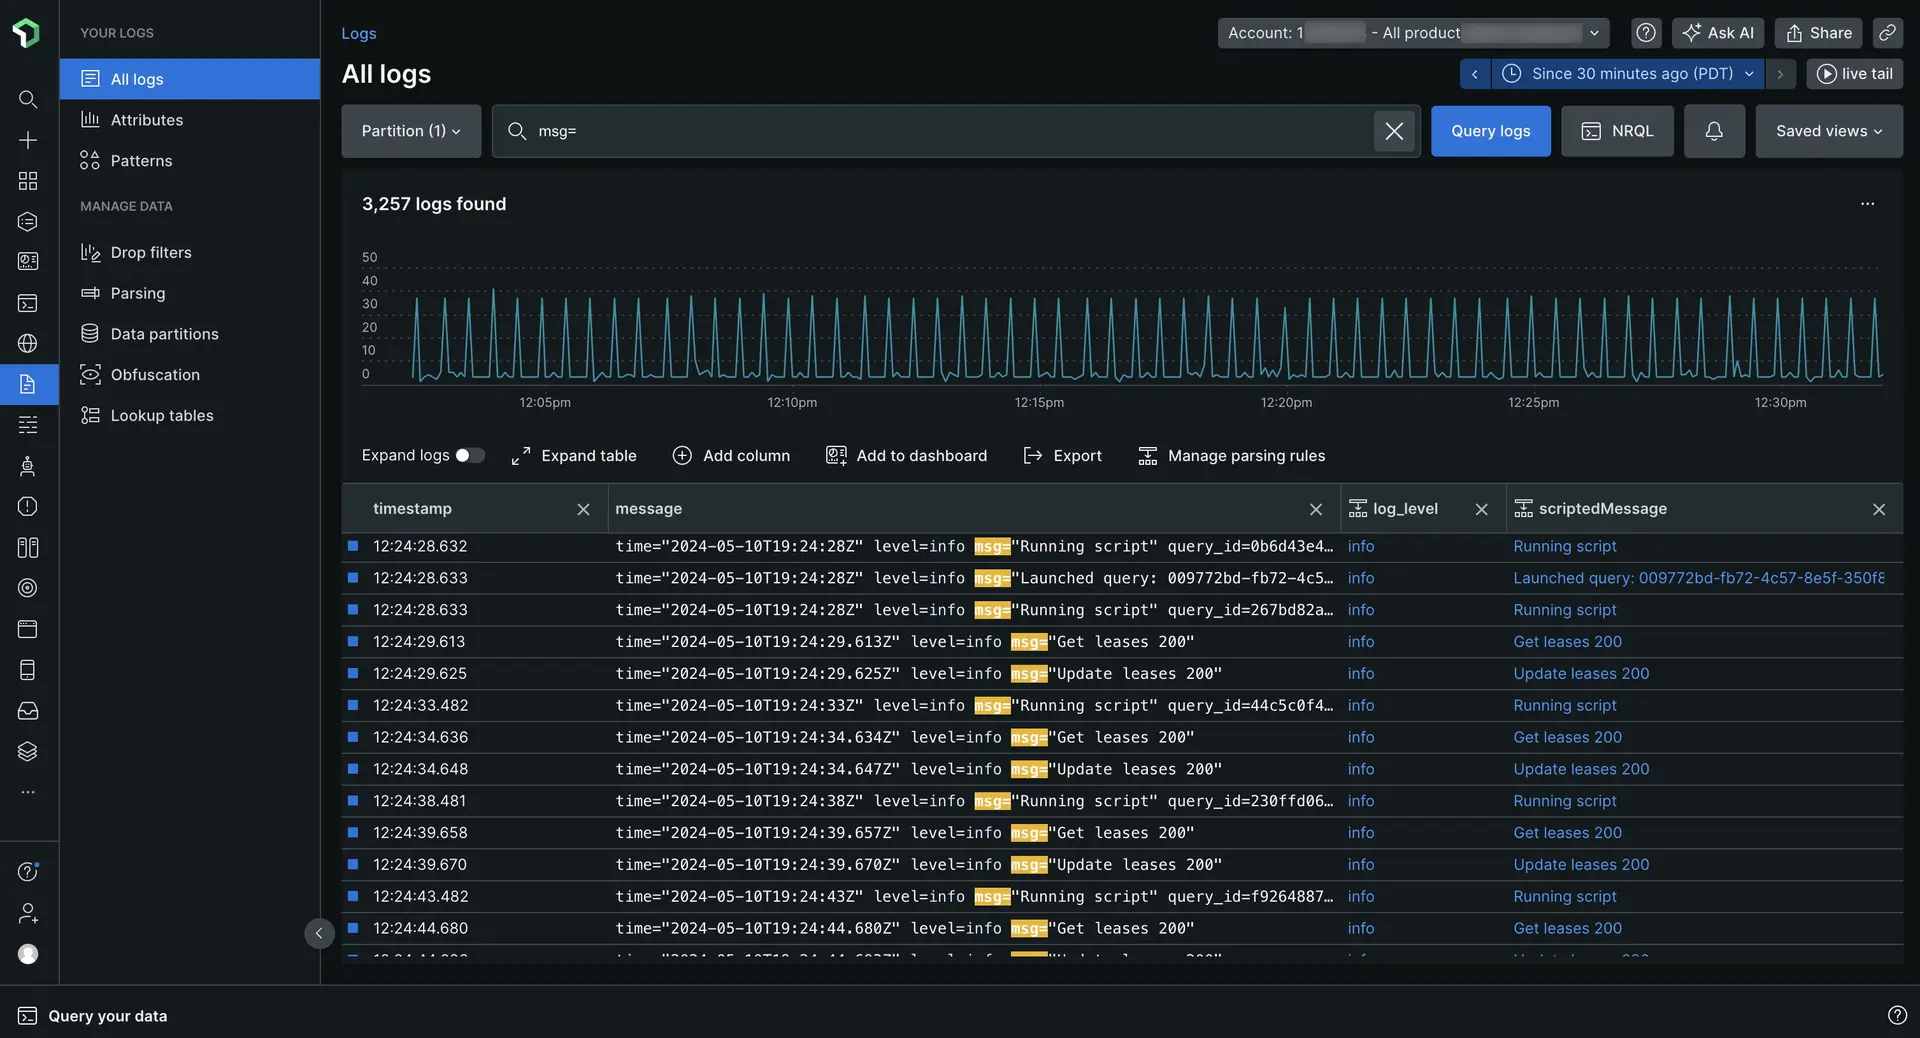Copy permalink with the link icon
Screen dimensions: 1920x1038
1887,33
